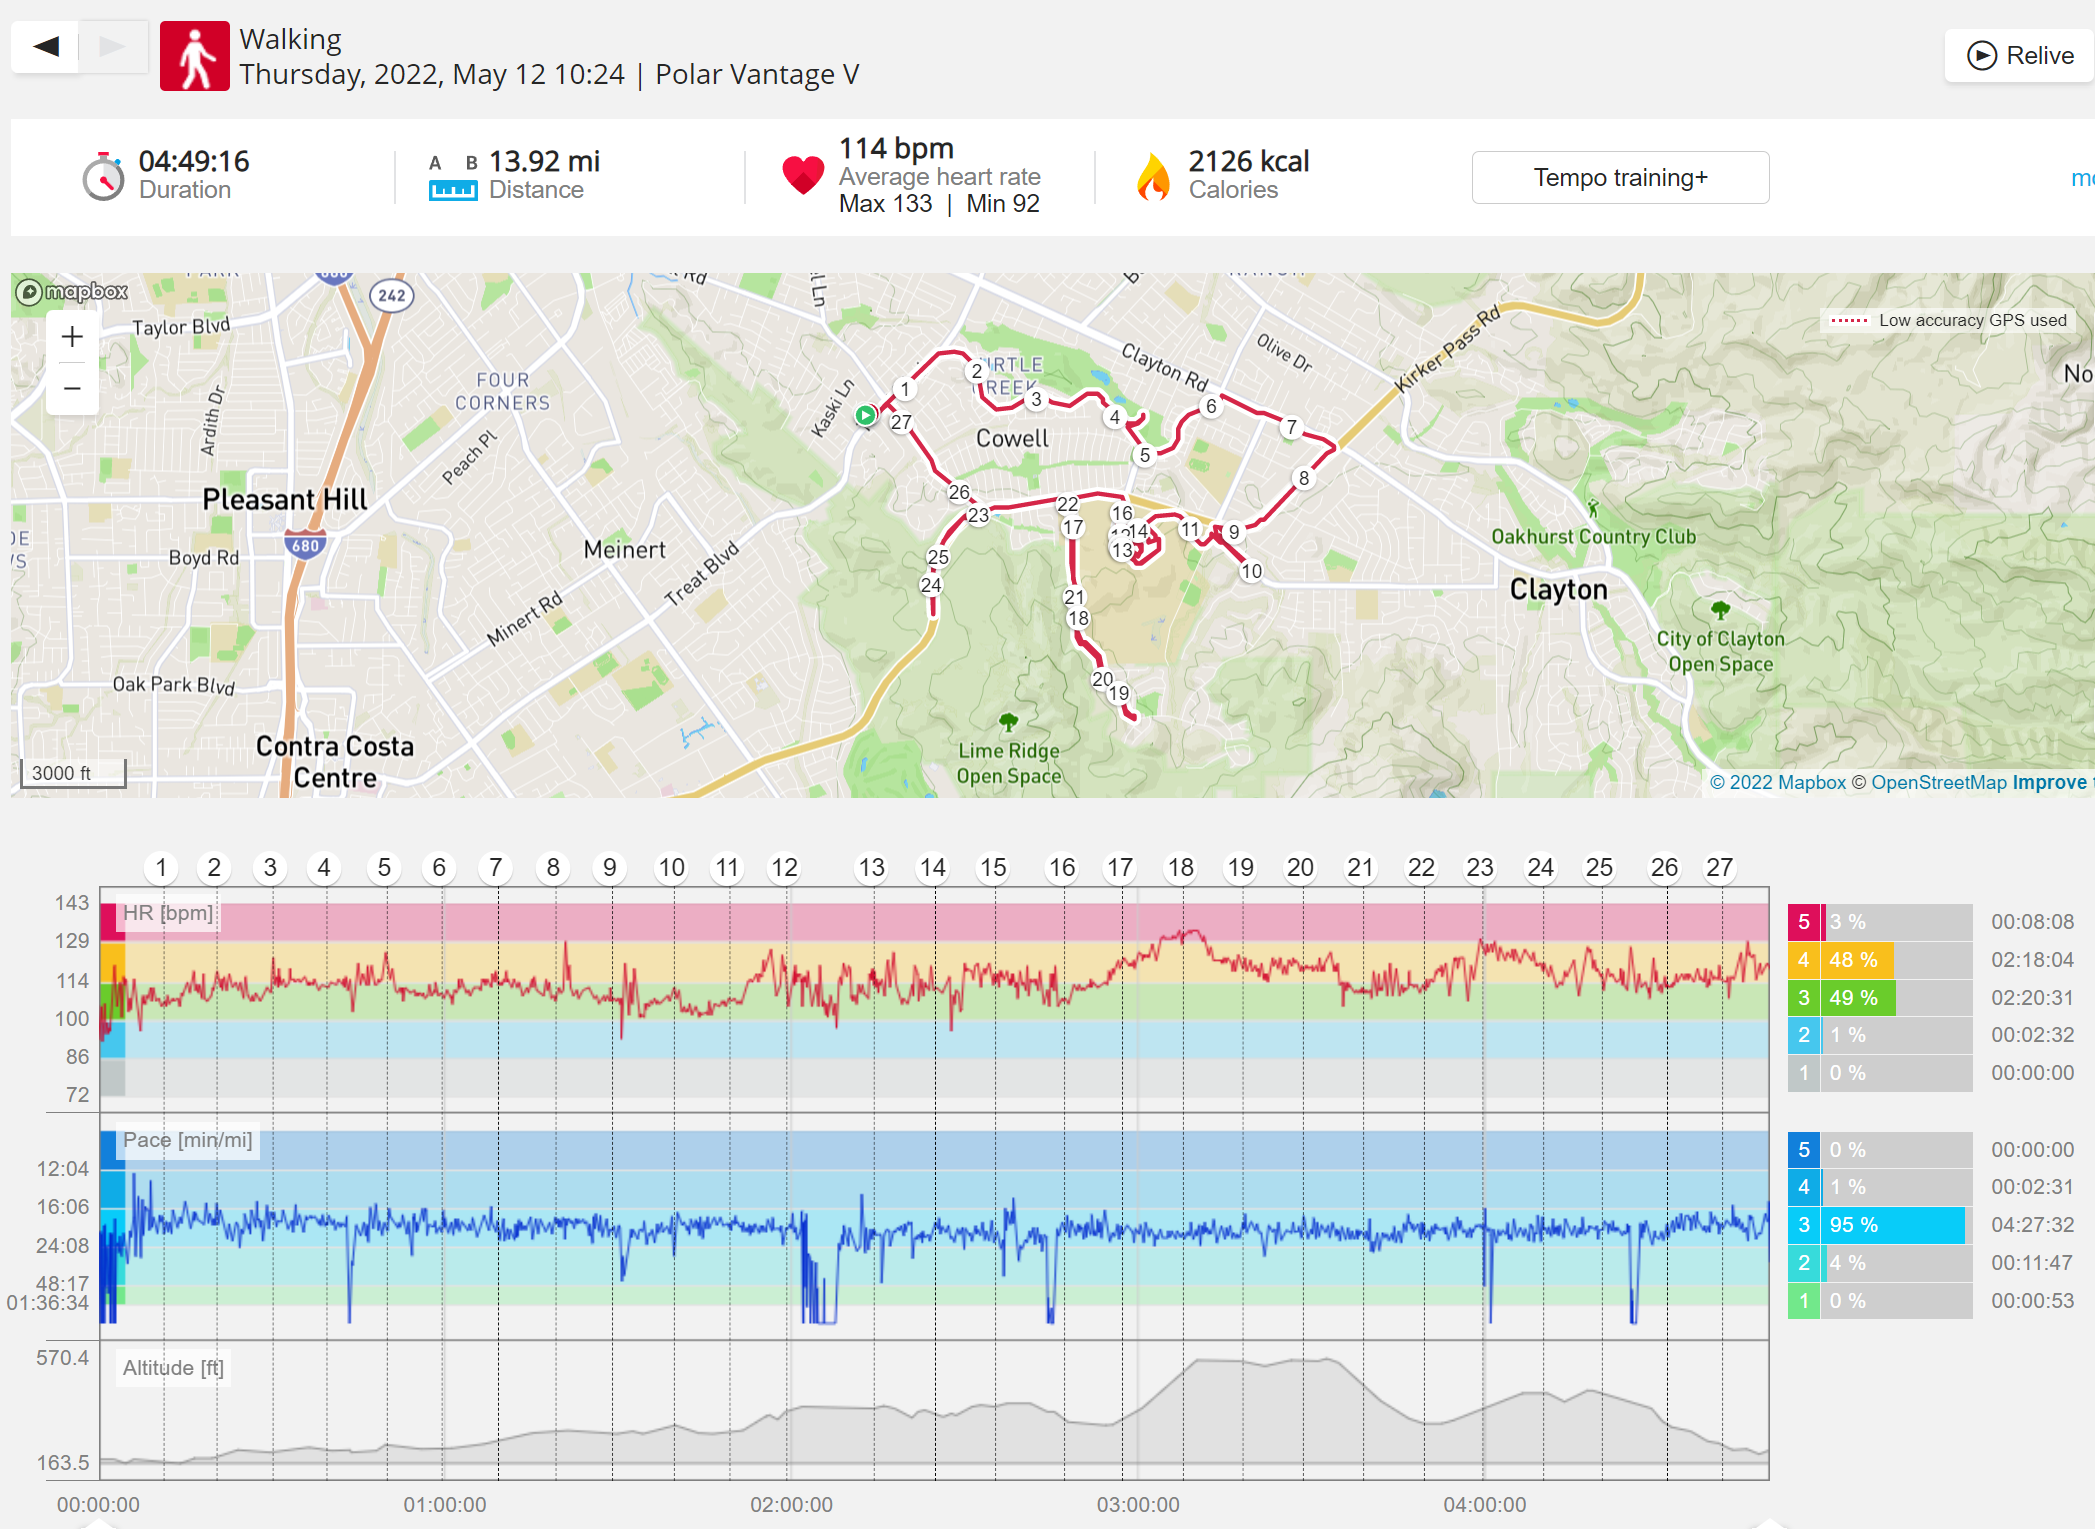This screenshot has width=2095, height=1529.
Task: Zoom in on the map
Action: tap(72, 337)
